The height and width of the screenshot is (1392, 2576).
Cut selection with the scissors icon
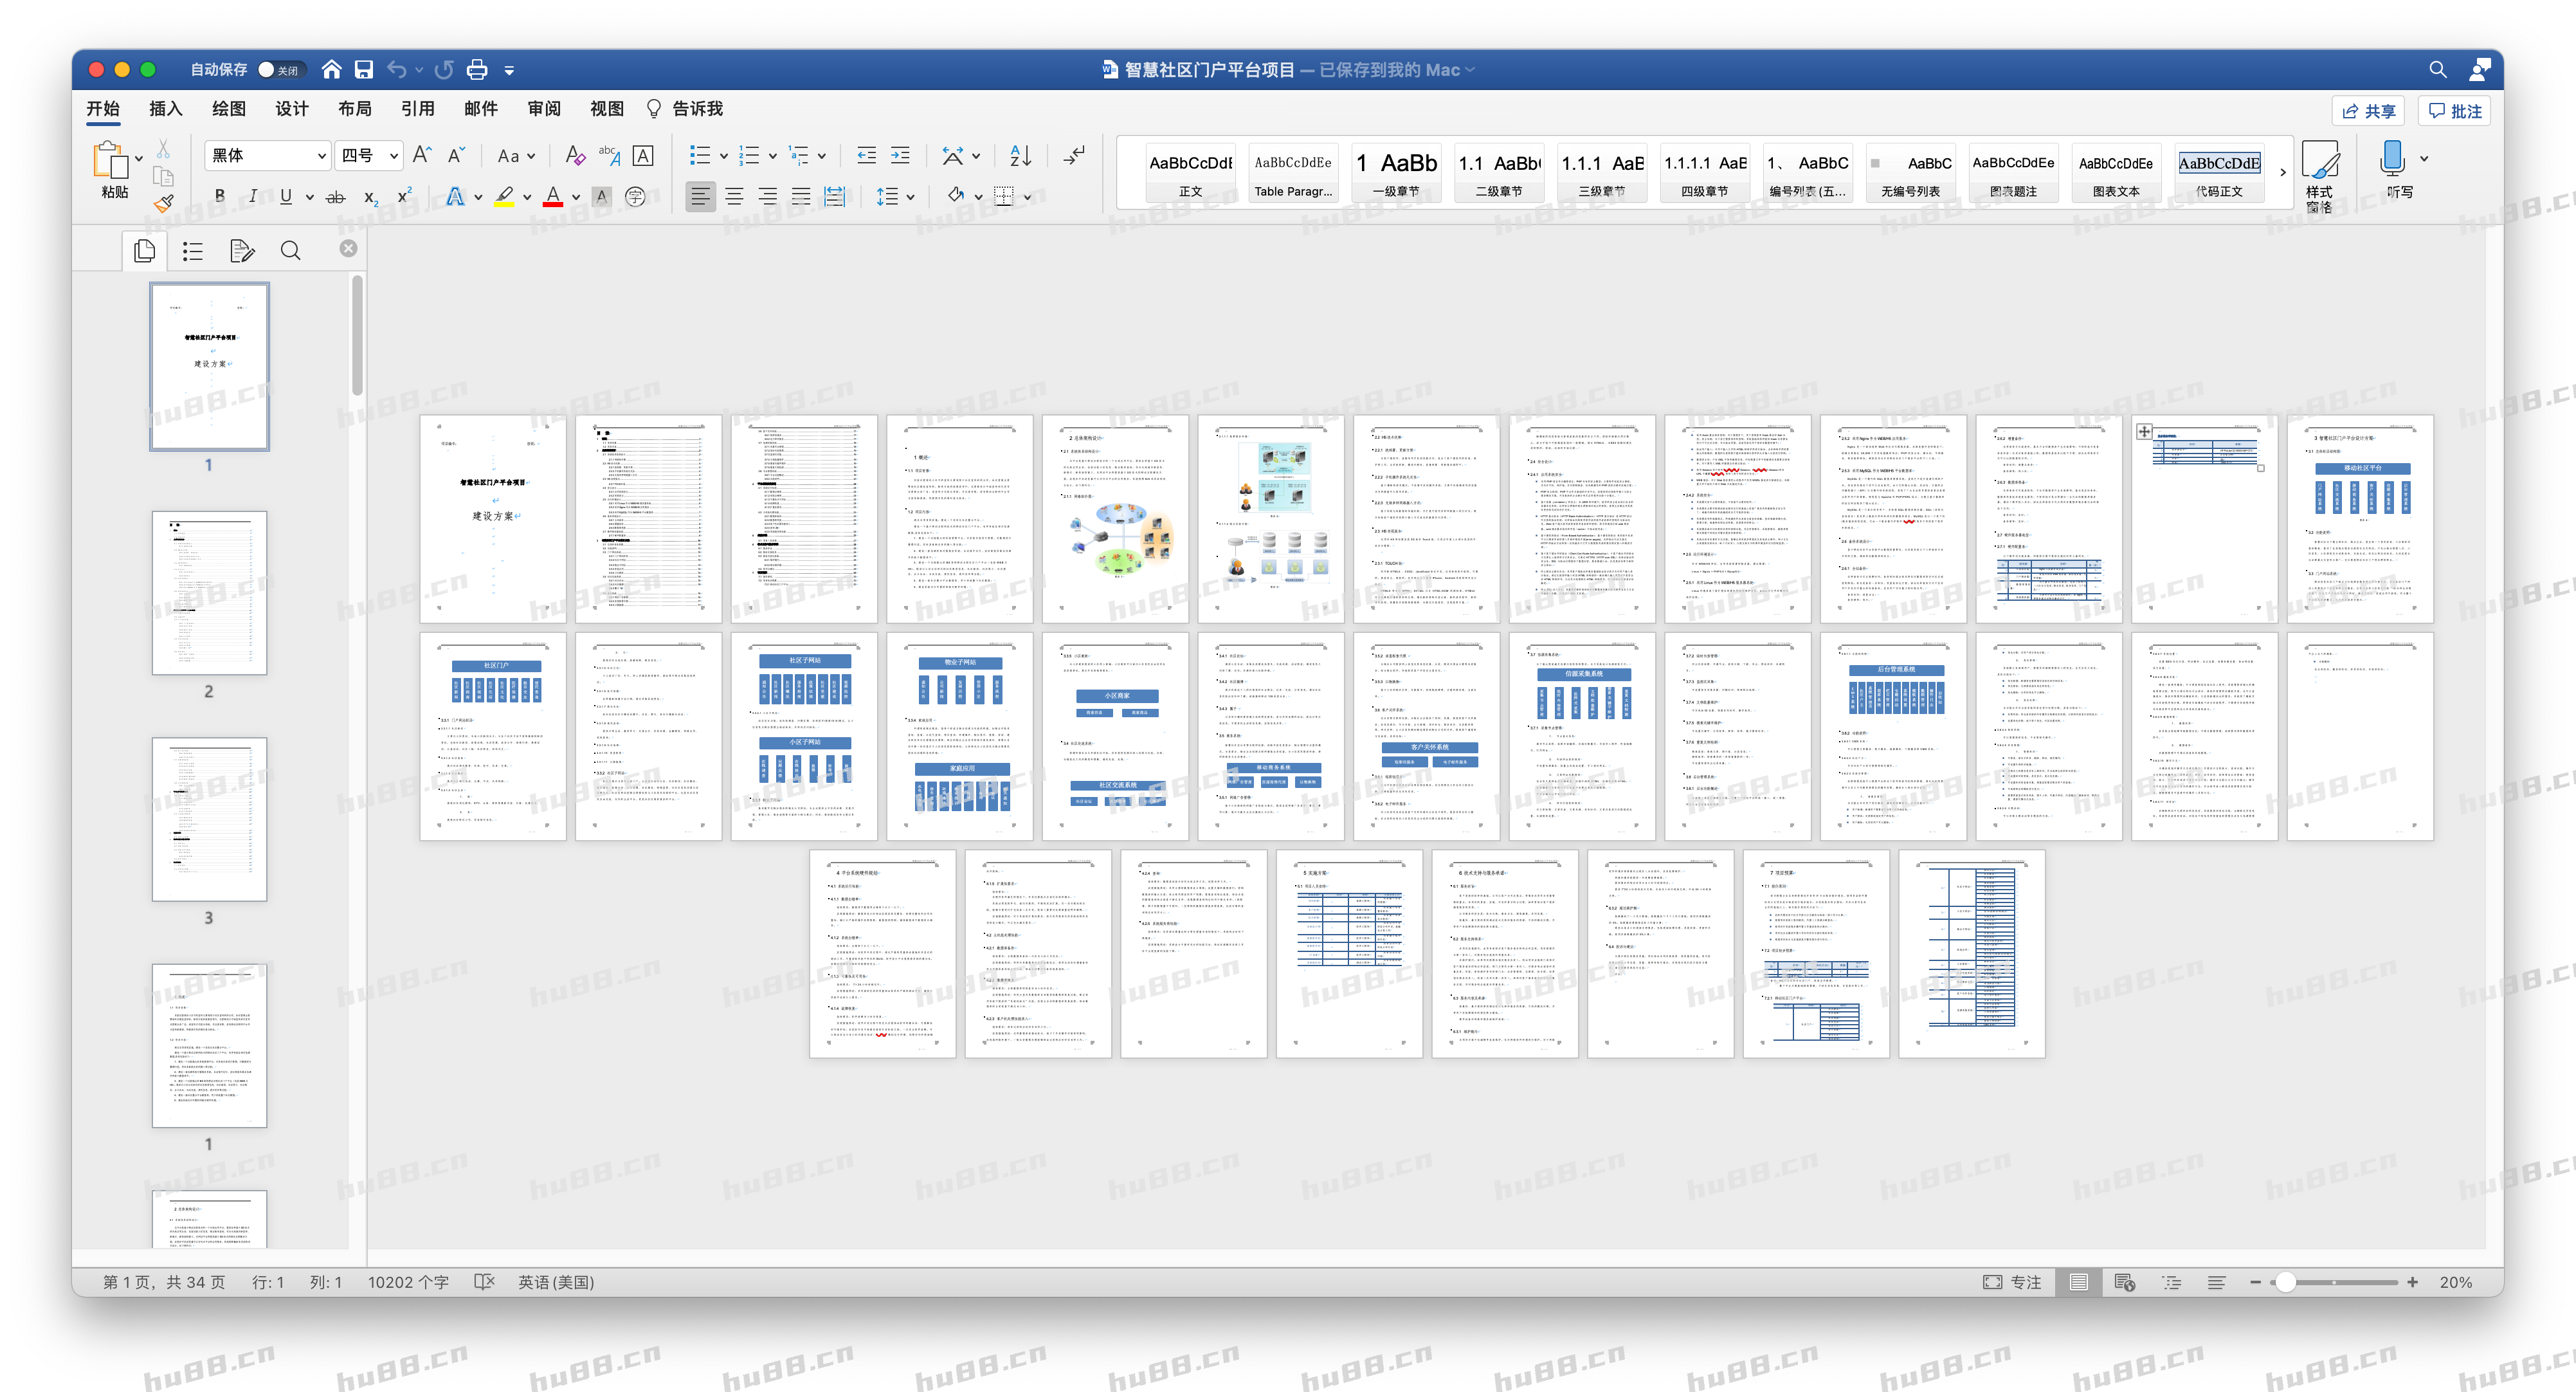(163, 149)
